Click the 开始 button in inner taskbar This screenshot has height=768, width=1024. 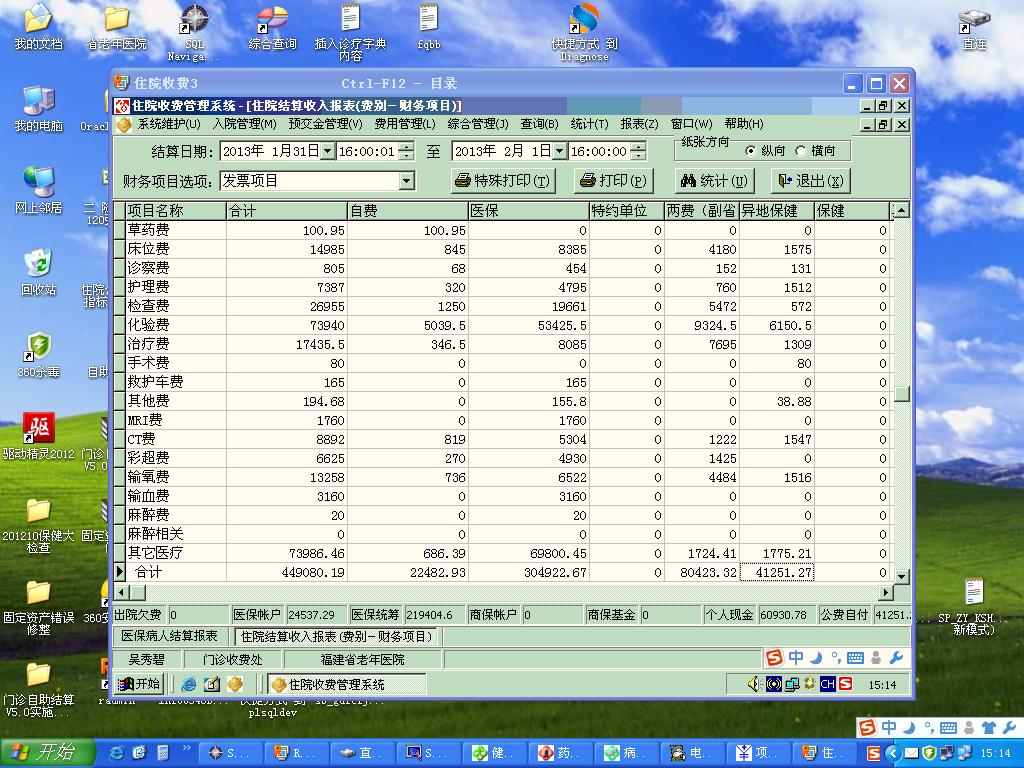click(139, 685)
